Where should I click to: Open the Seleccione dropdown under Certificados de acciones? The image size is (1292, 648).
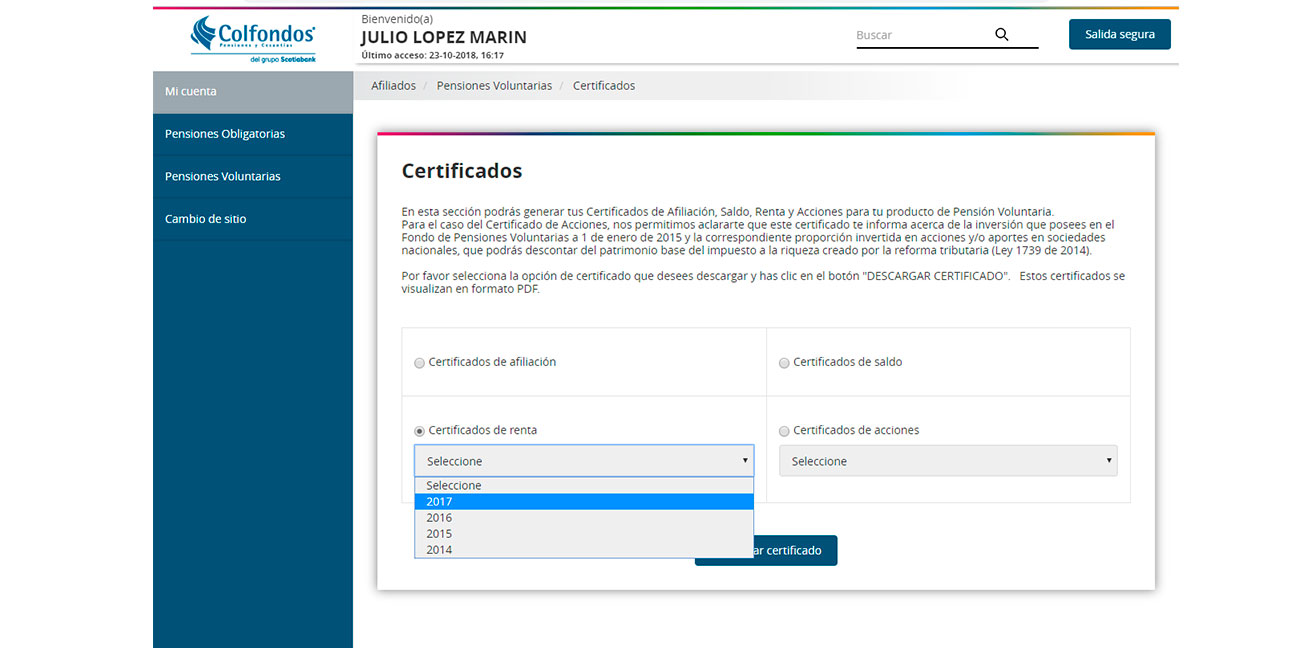pos(947,460)
